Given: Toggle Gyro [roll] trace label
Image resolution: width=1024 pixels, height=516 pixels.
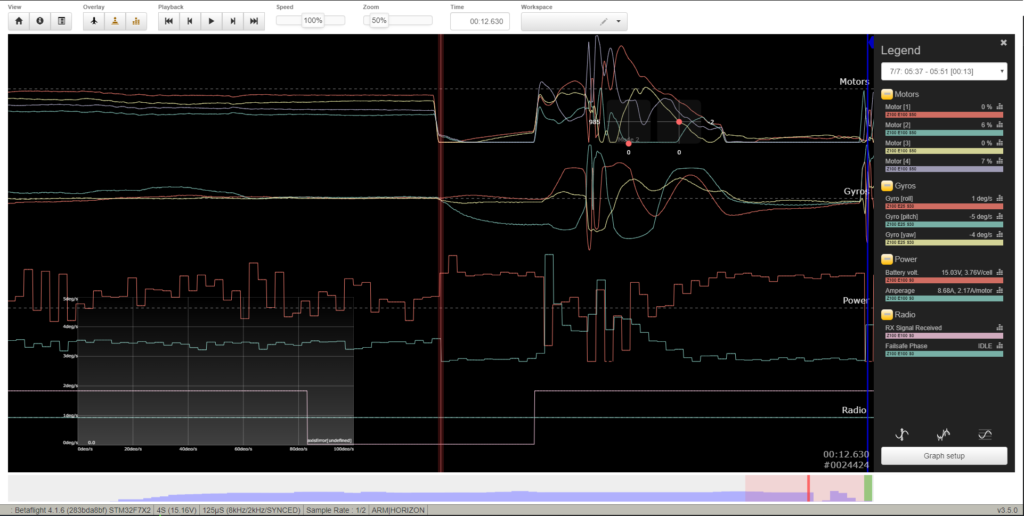Looking at the screenshot, I should click(x=899, y=198).
